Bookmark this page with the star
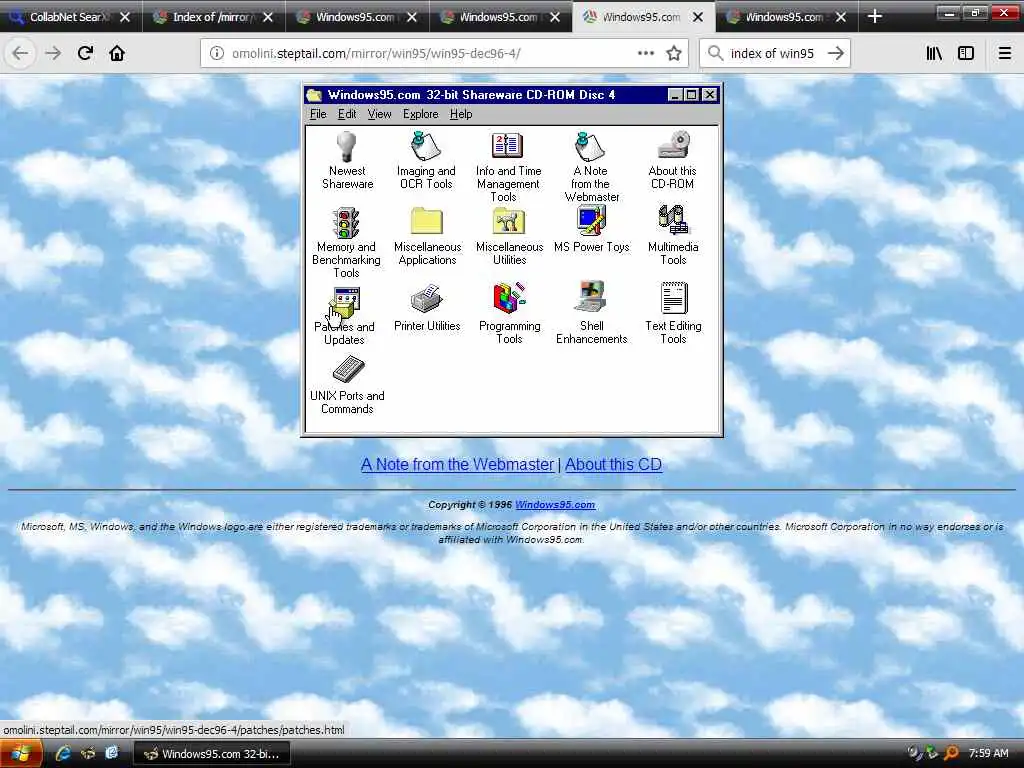1024x768 pixels. 674,54
